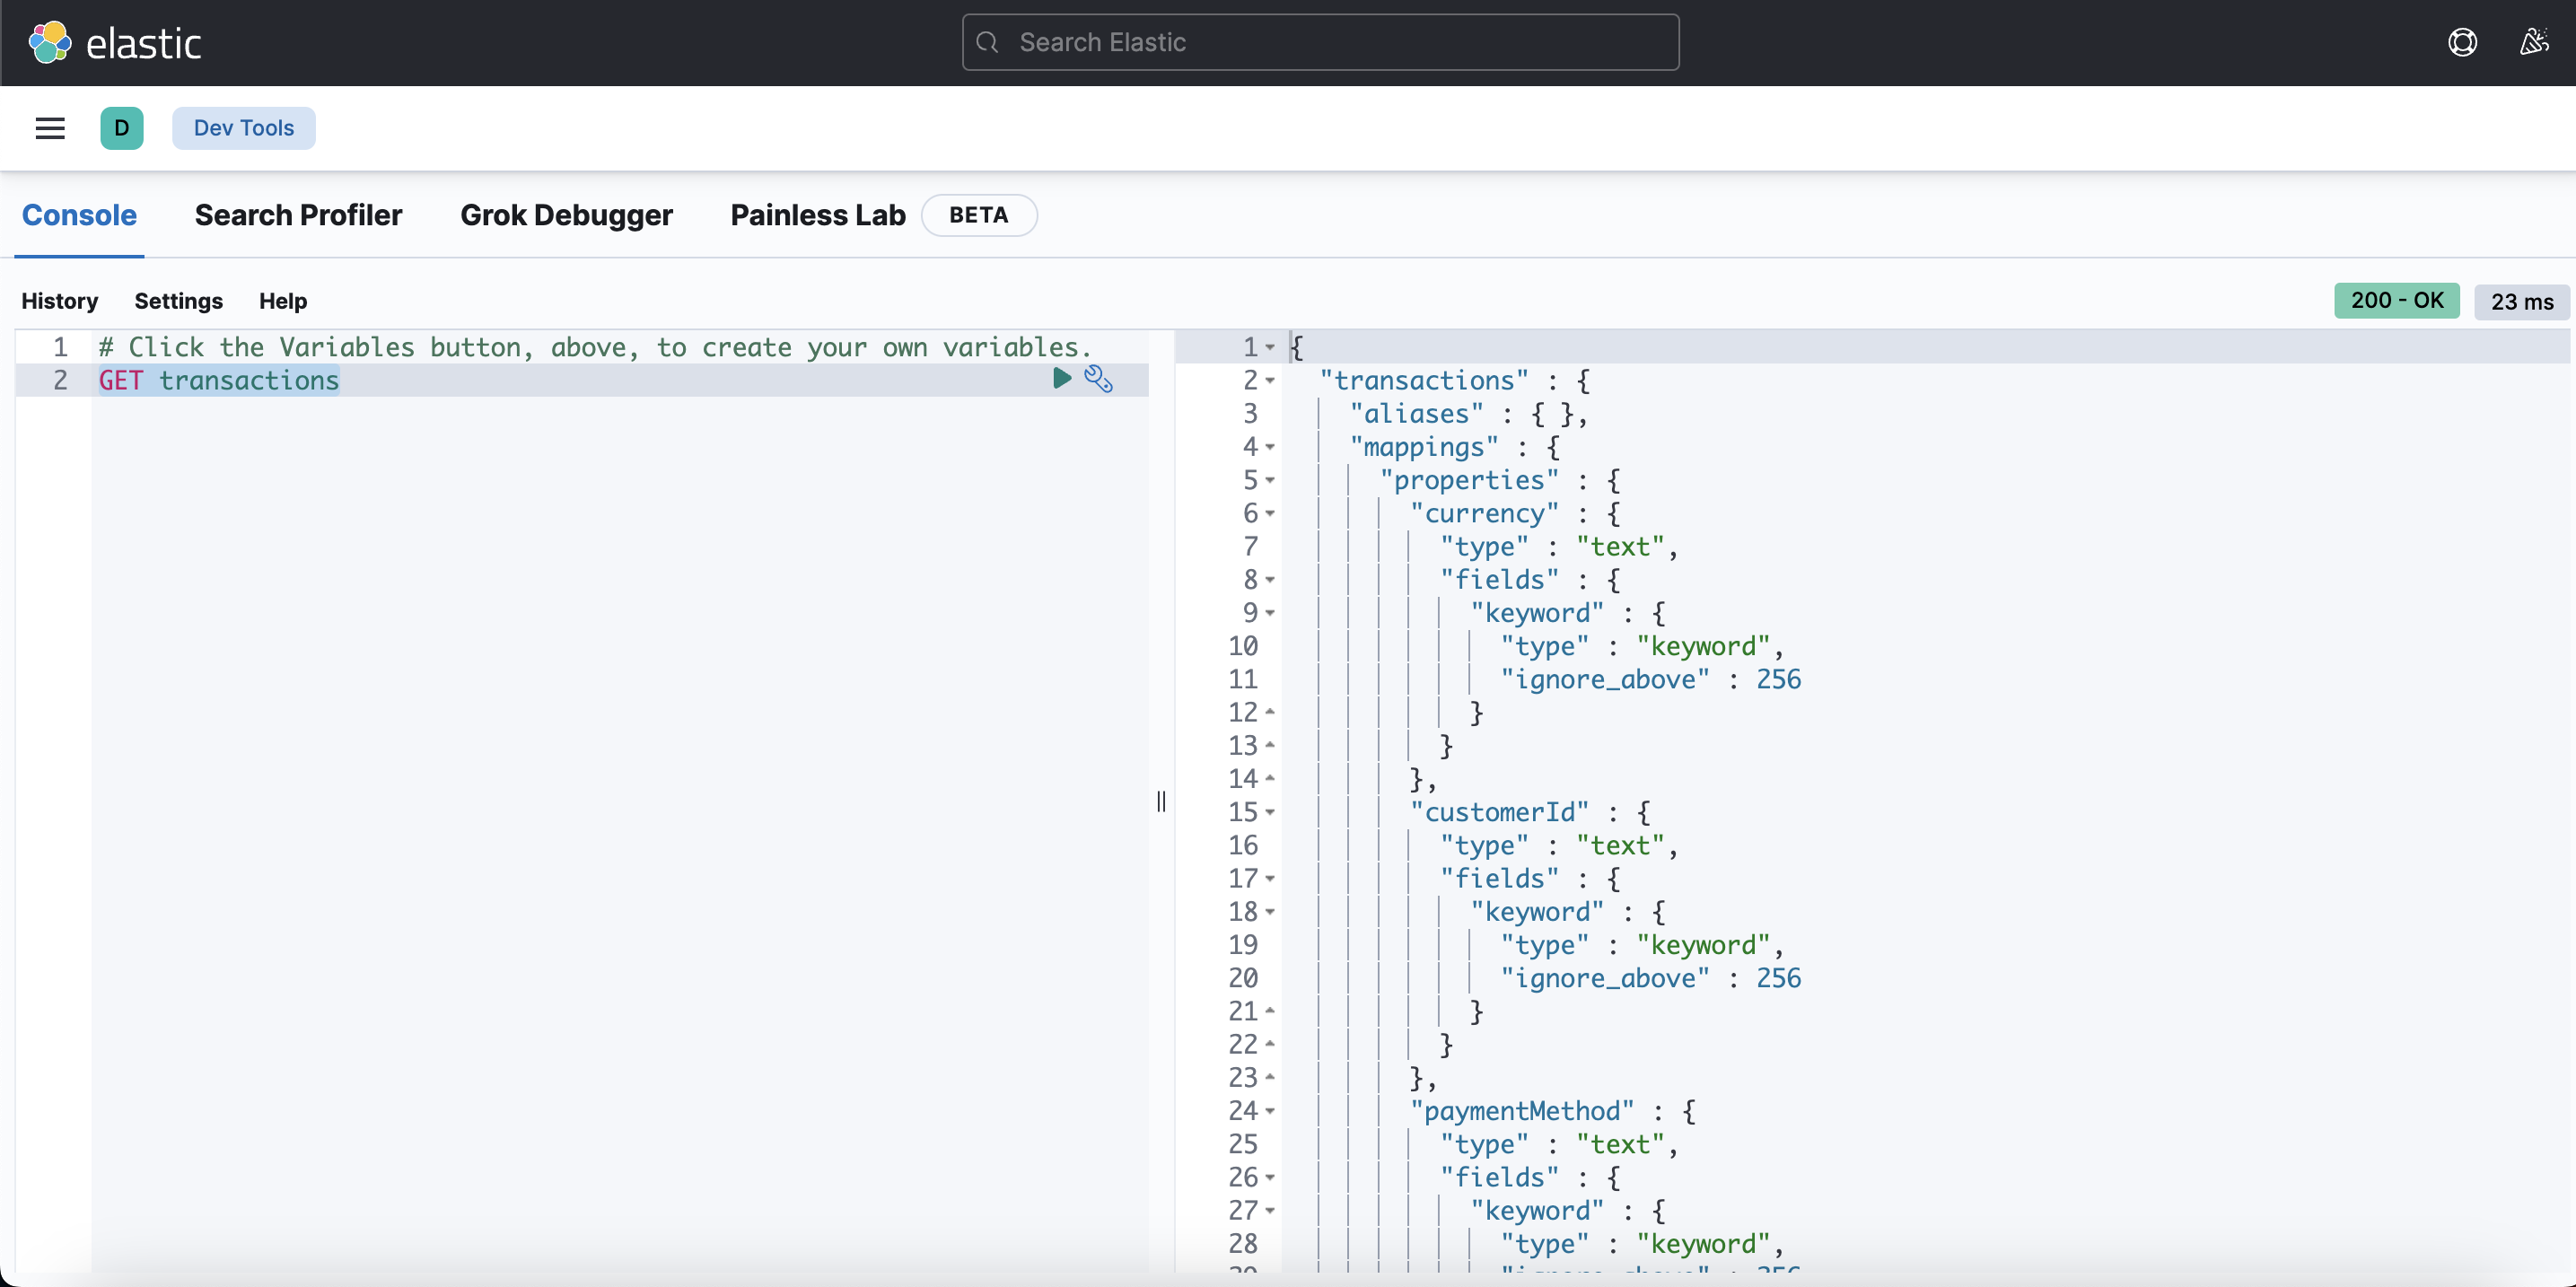Click the Elastic logo icon
2576x1287 pixels.
(50, 43)
